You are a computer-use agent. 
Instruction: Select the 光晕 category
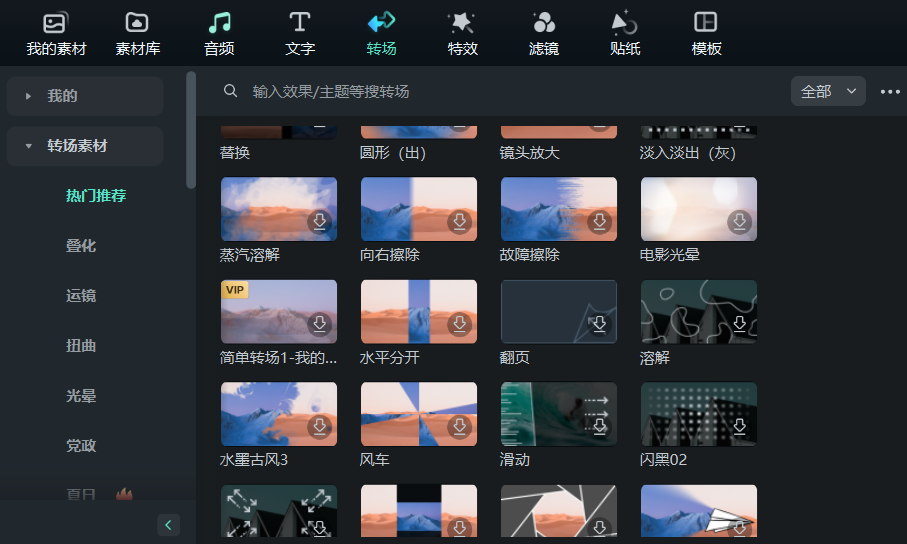[81, 396]
